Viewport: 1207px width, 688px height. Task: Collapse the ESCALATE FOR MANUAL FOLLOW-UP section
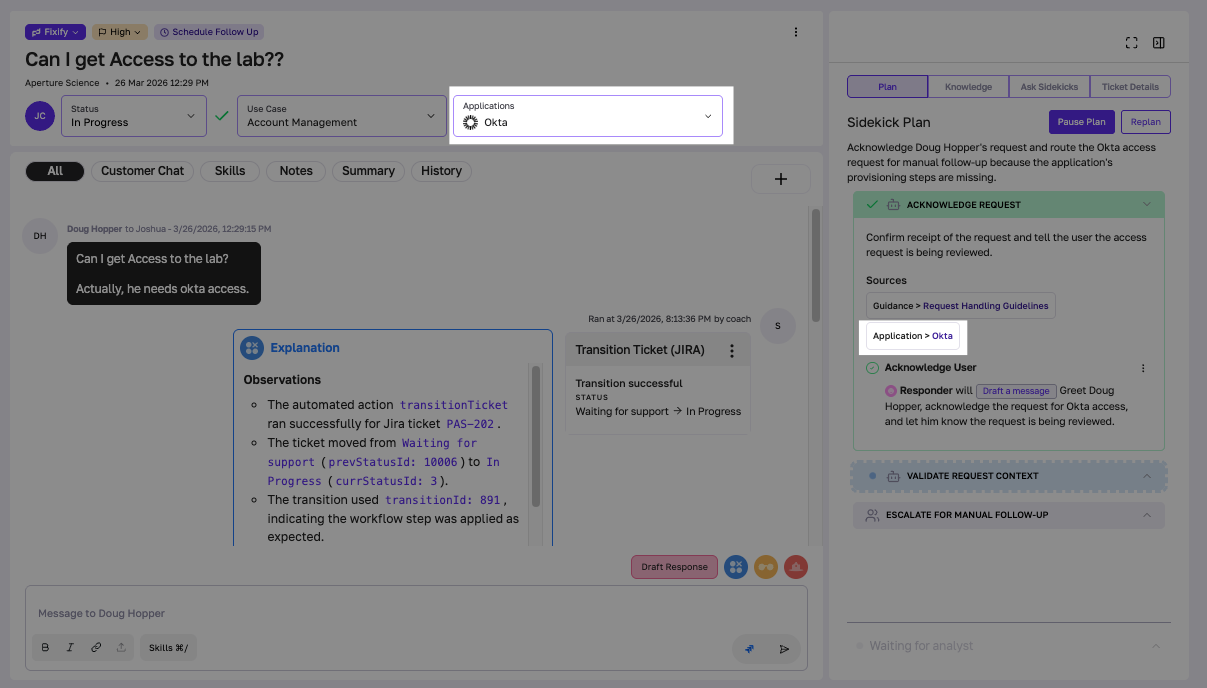click(1147, 514)
